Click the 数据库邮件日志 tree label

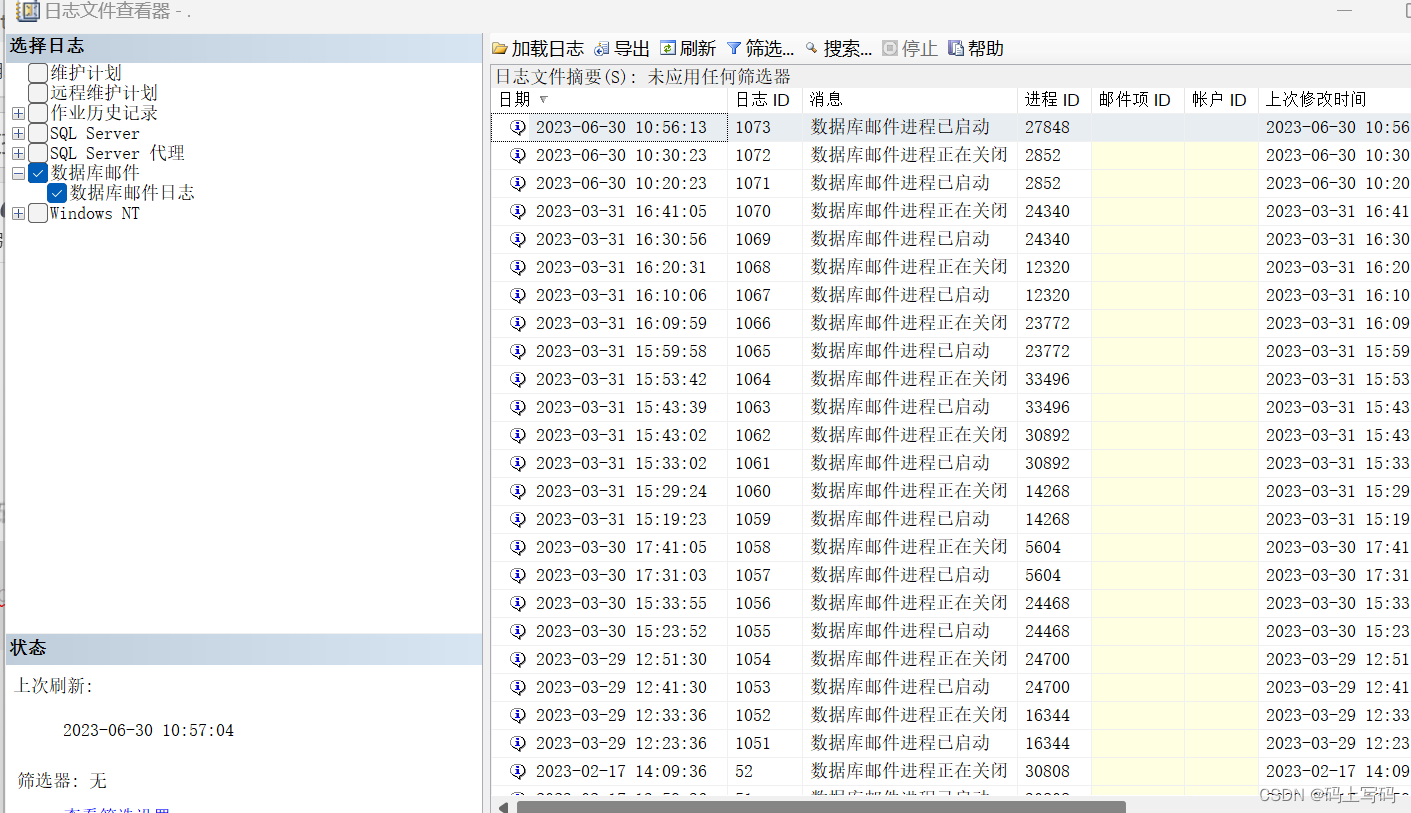tap(132, 193)
